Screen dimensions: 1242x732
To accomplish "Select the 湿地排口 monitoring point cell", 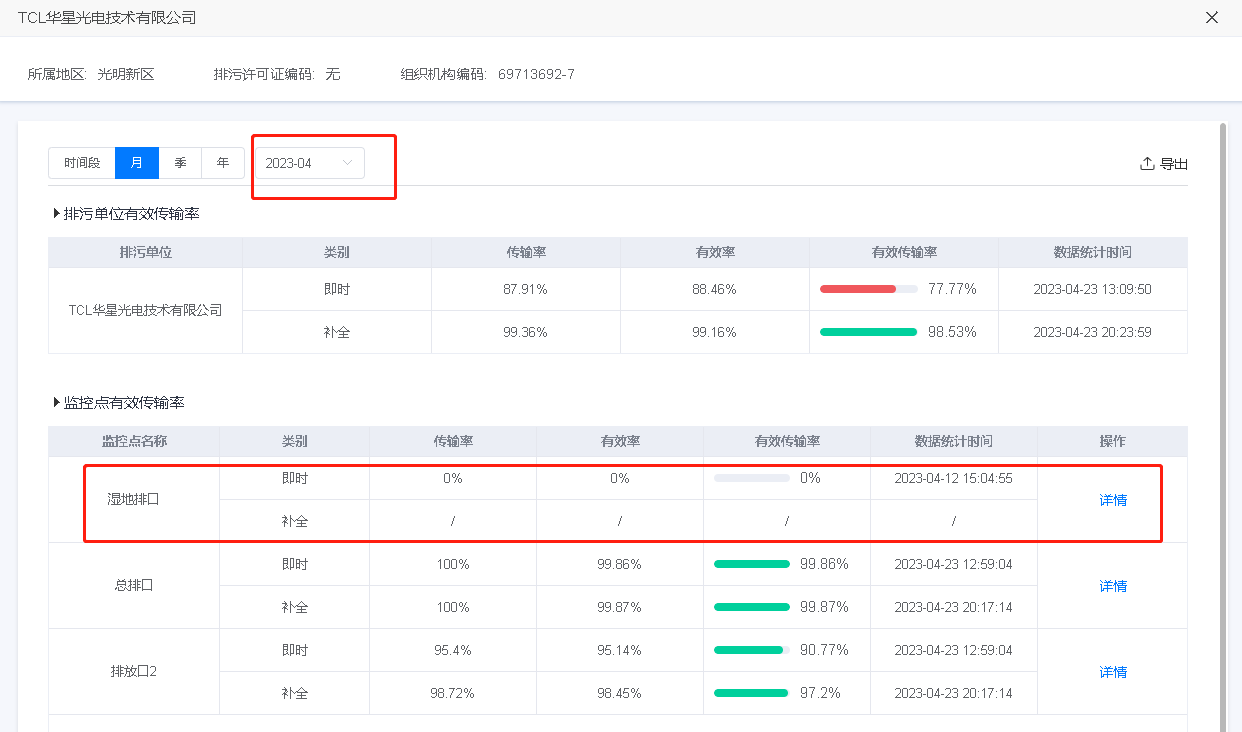I will click(134, 499).
